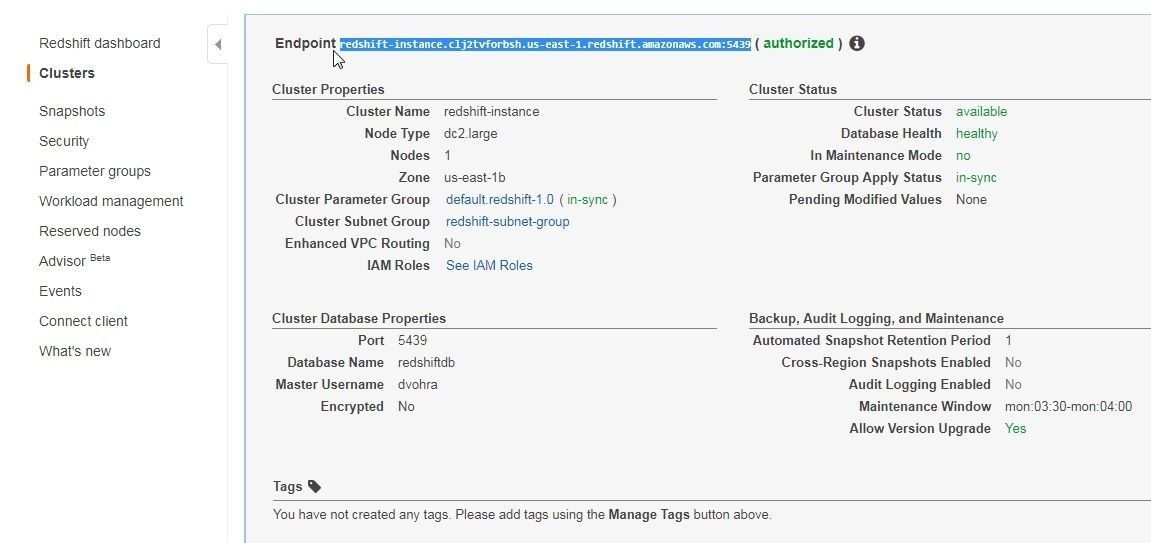Click Cluster Status value available
The width and height of the screenshot is (1151, 543).
tap(981, 112)
